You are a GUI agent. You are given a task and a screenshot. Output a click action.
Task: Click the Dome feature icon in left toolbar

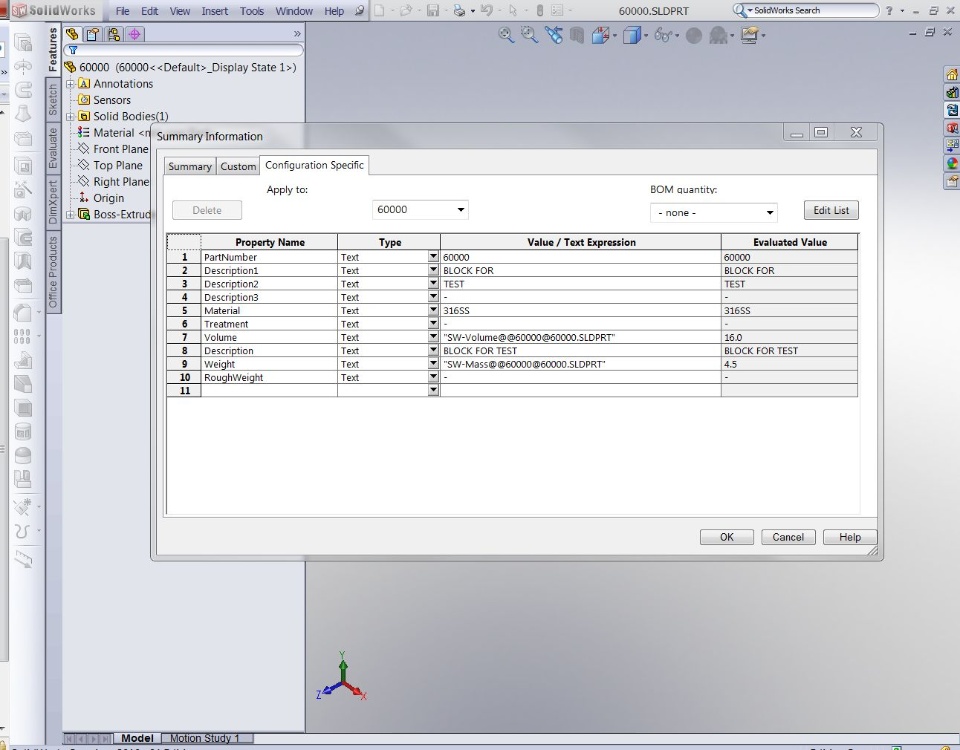(x=23, y=456)
